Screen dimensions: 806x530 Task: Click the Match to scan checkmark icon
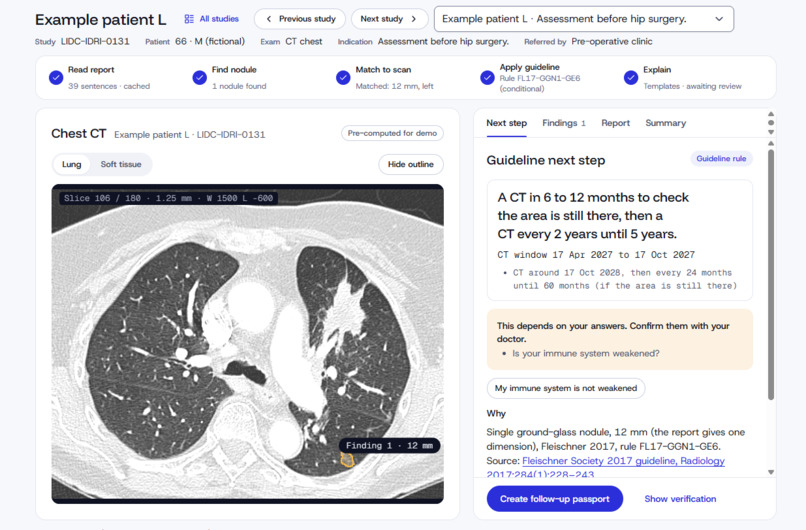(x=343, y=78)
